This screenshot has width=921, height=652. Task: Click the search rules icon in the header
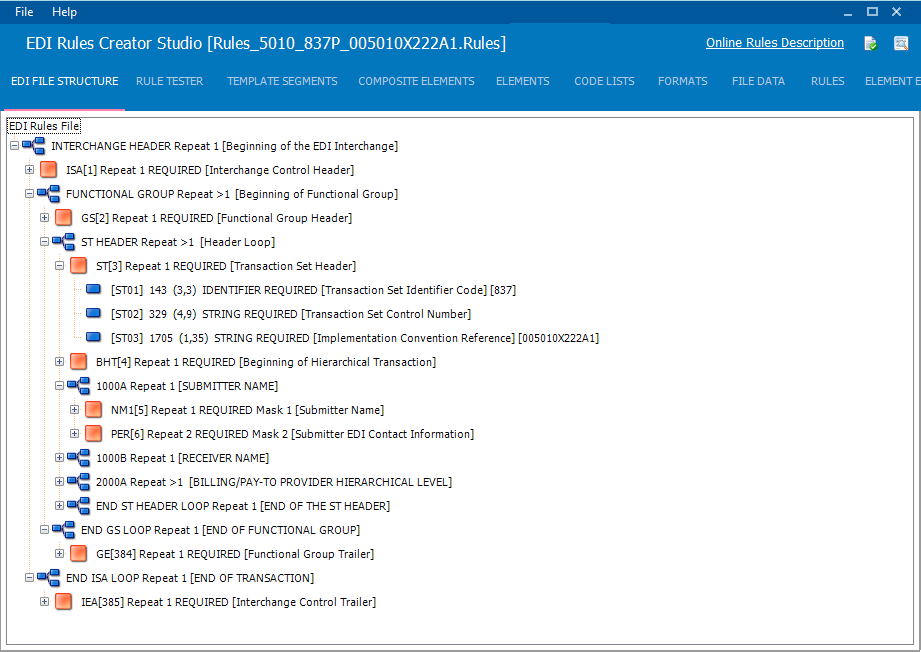[x=900, y=43]
